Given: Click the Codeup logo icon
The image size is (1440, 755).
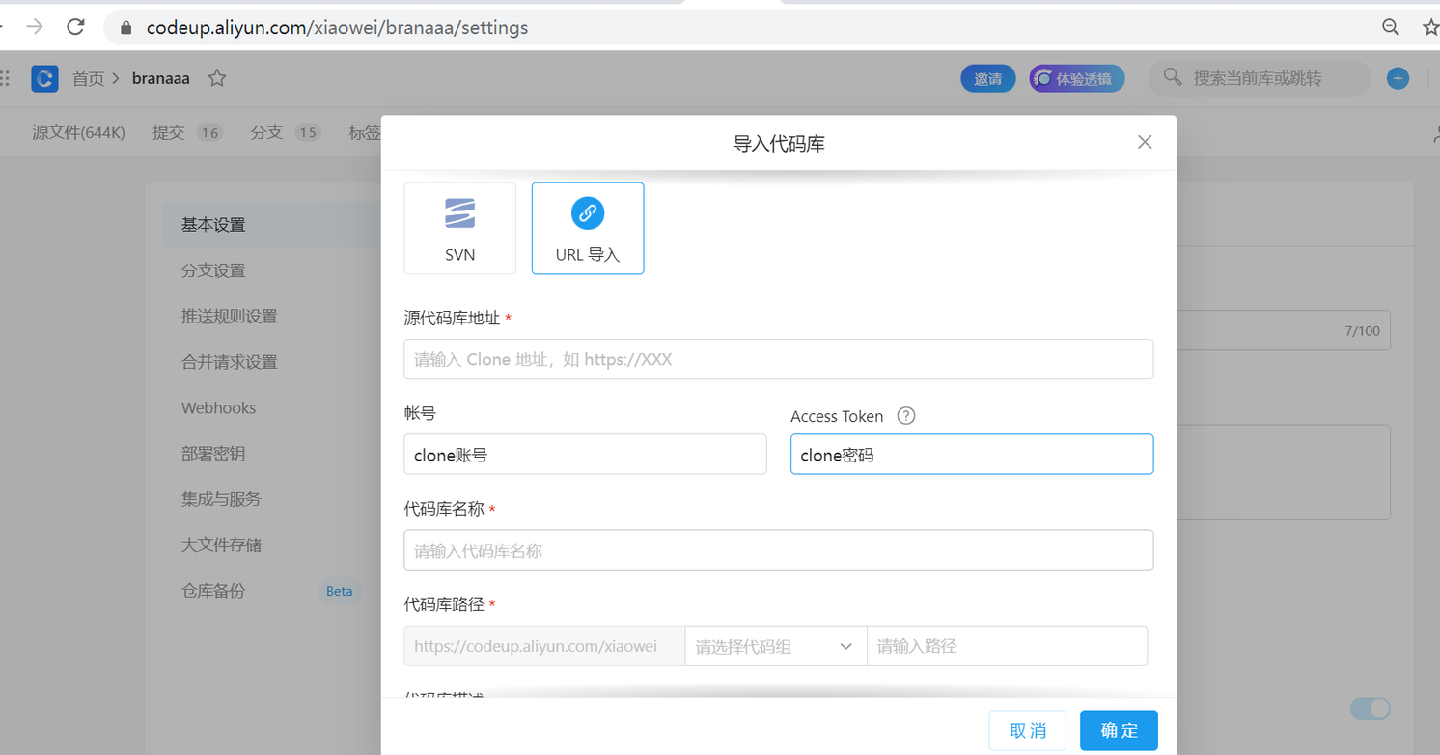Looking at the screenshot, I should pyautogui.click(x=45, y=78).
